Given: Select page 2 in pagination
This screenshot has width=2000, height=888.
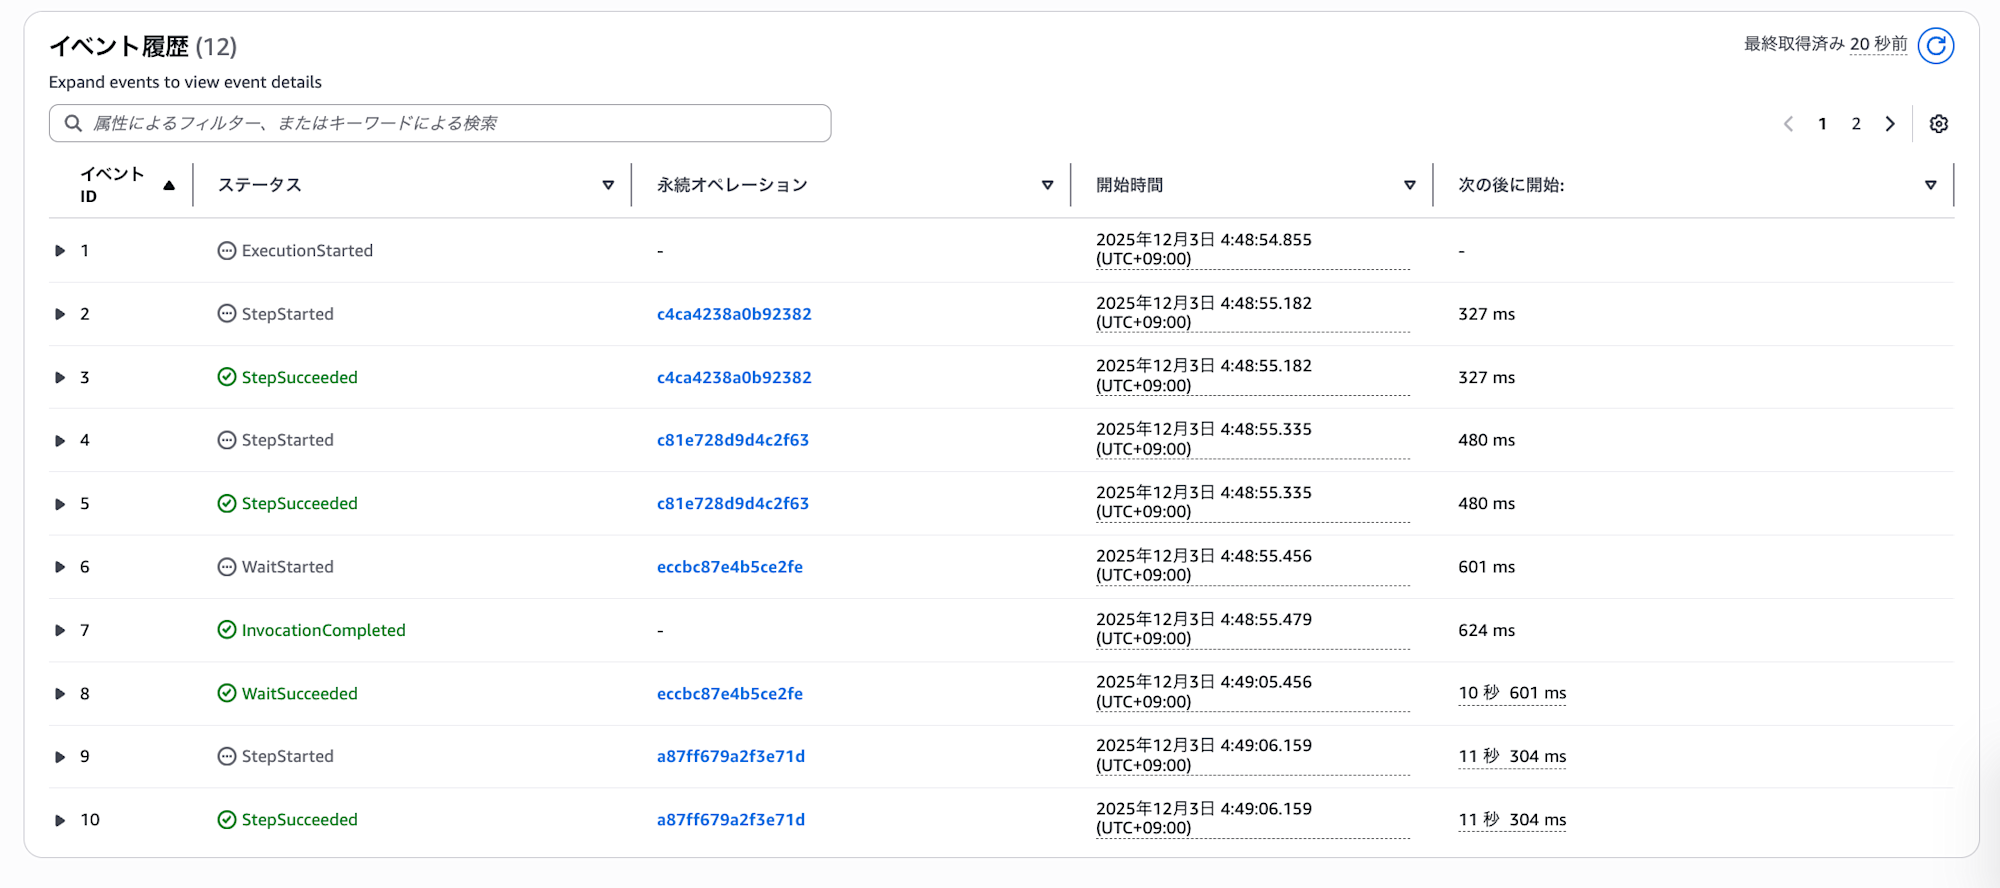Looking at the screenshot, I should (1856, 124).
